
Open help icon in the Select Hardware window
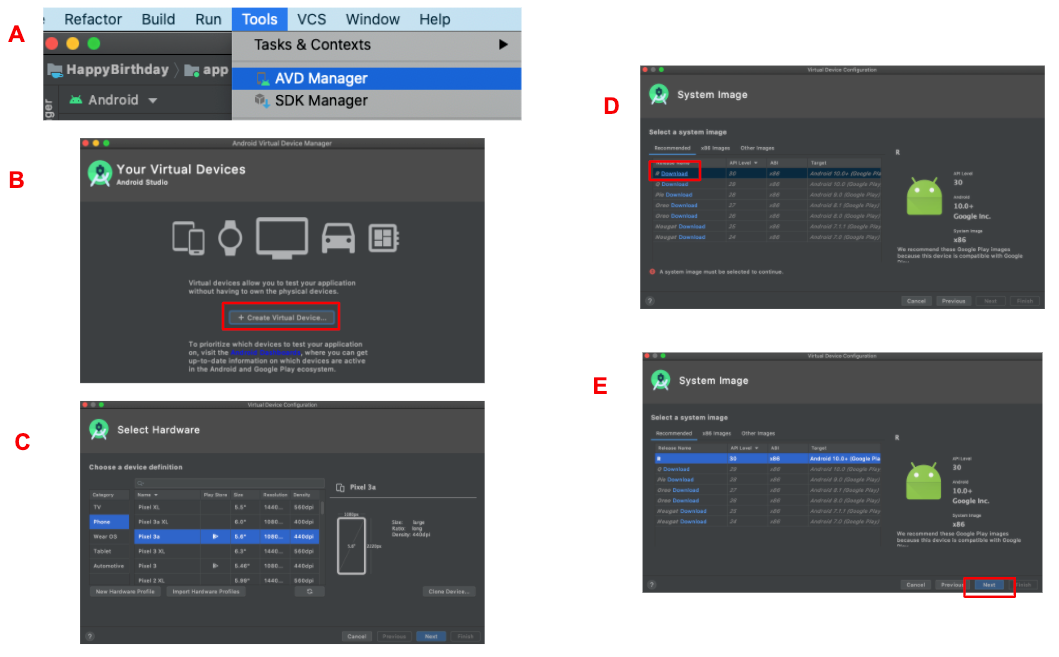point(91,636)
